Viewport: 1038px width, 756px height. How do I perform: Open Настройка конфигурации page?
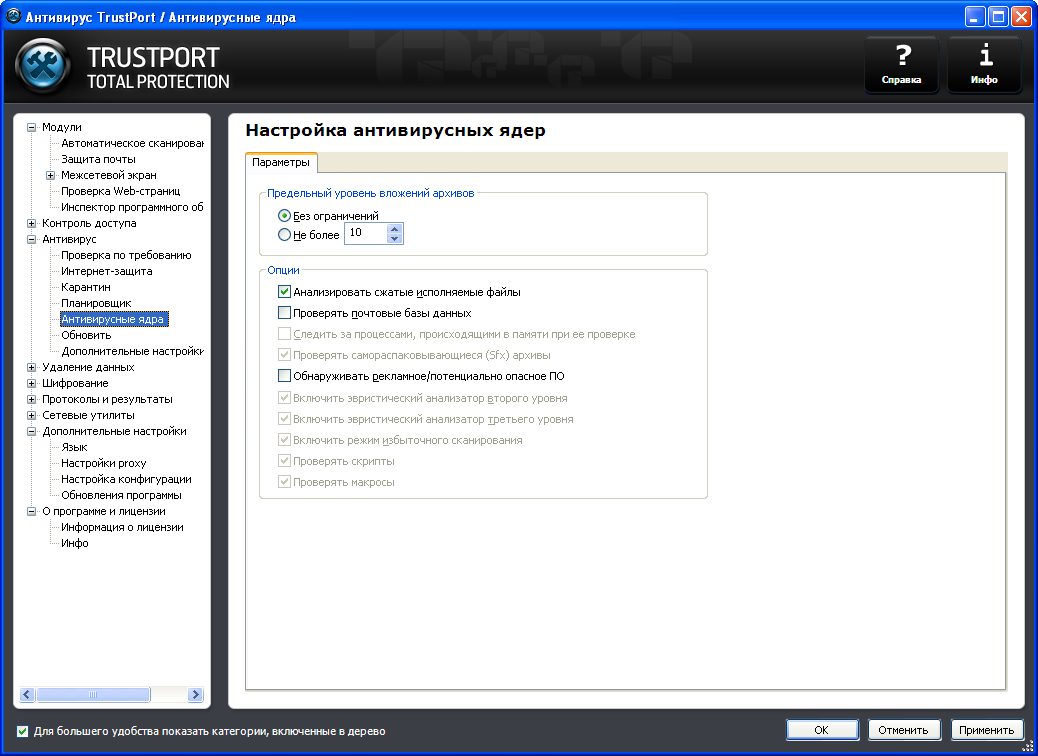[126, 479]
